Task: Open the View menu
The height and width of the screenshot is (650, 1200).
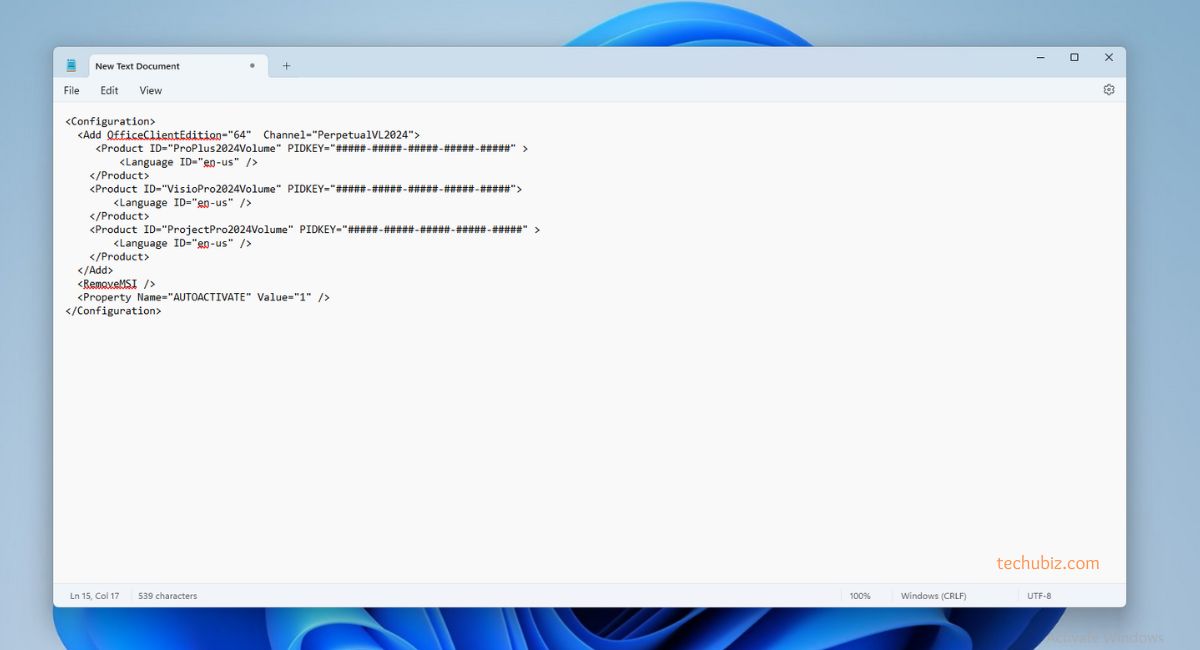Action: pyautogui.click(x=150, y=90)
